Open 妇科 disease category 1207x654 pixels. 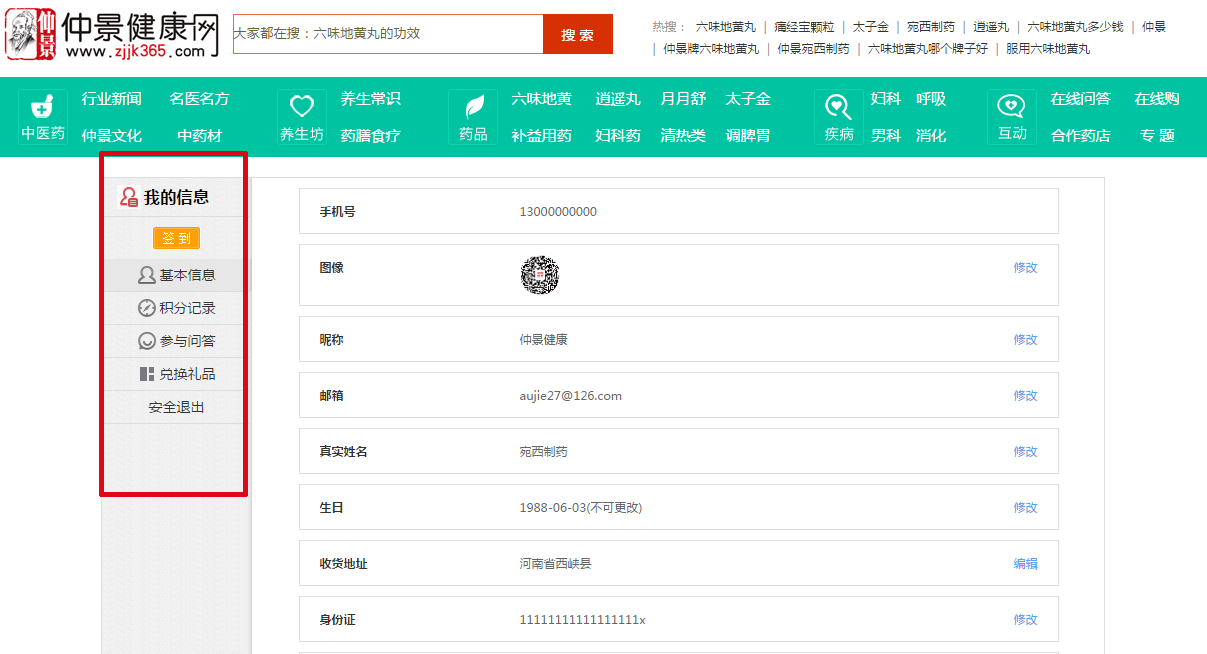click(886, 99)
